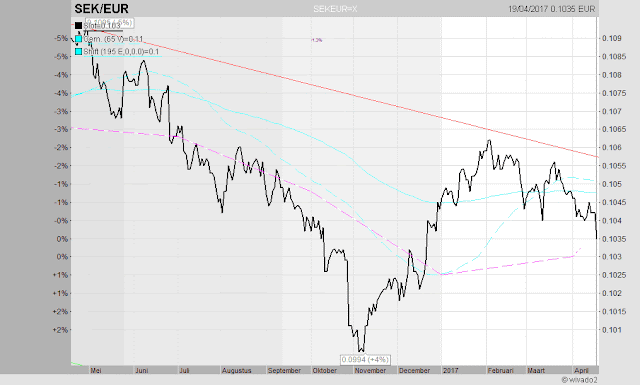The height and width of the screenshot is (385, 640).
Task: Click the 0.1075 price axis value
Action: [614, 93]
